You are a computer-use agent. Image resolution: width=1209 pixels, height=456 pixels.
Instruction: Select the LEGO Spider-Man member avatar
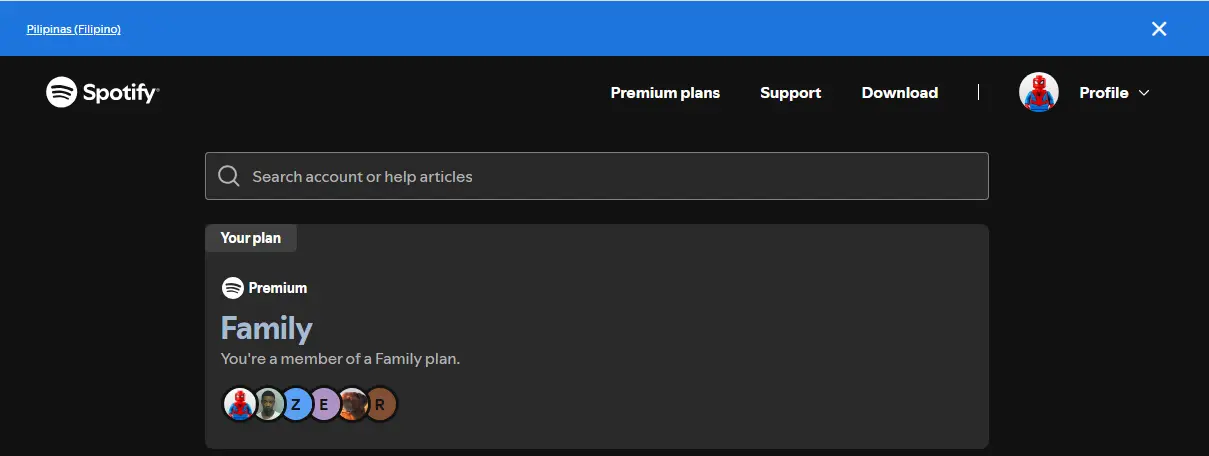pyautogui.click(x=239, y=404)
